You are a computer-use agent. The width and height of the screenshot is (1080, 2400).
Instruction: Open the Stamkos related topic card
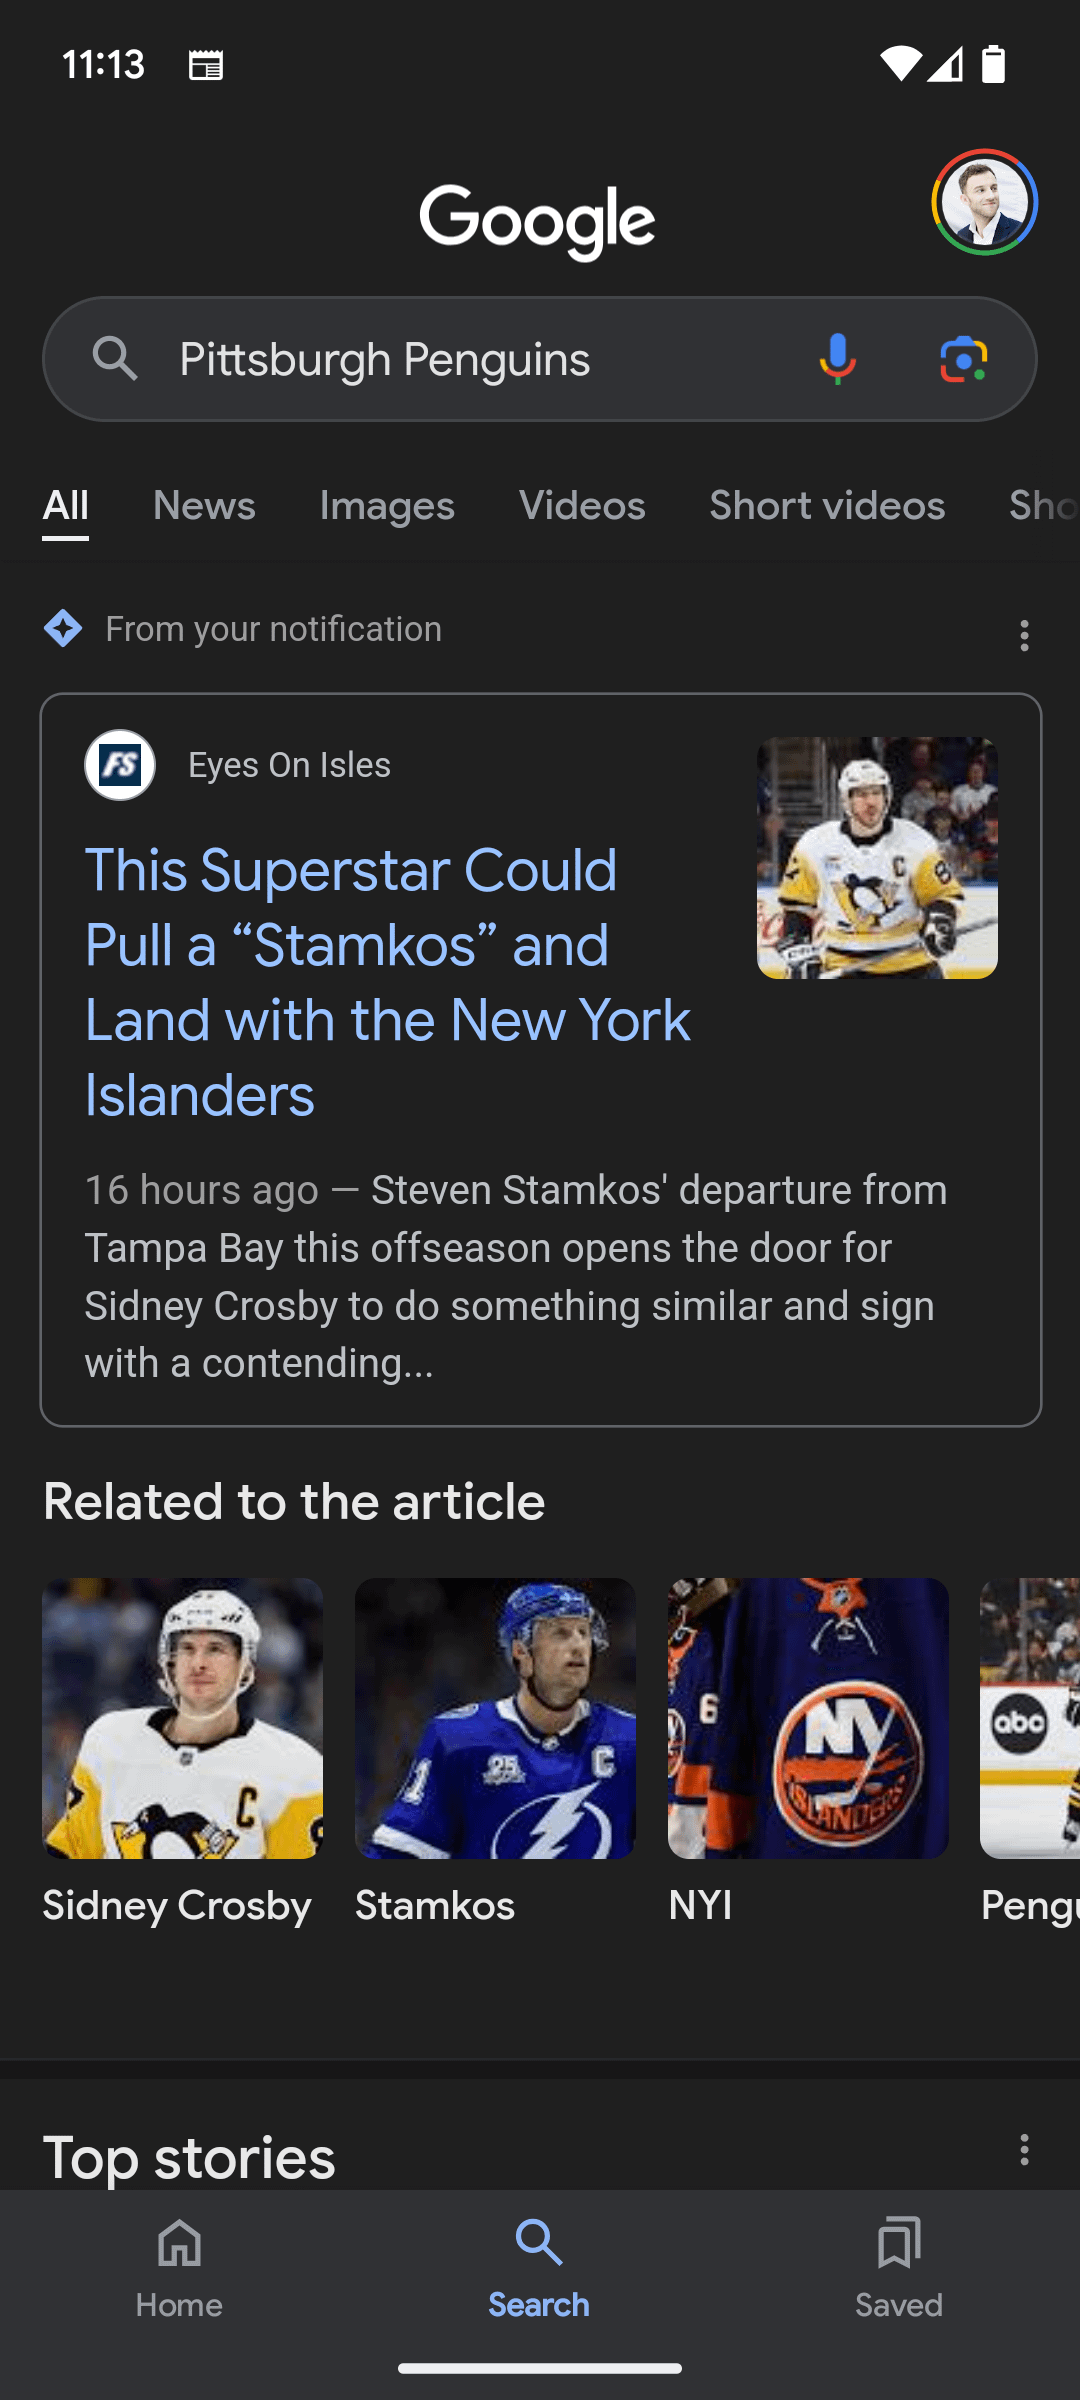point(495,1750)
